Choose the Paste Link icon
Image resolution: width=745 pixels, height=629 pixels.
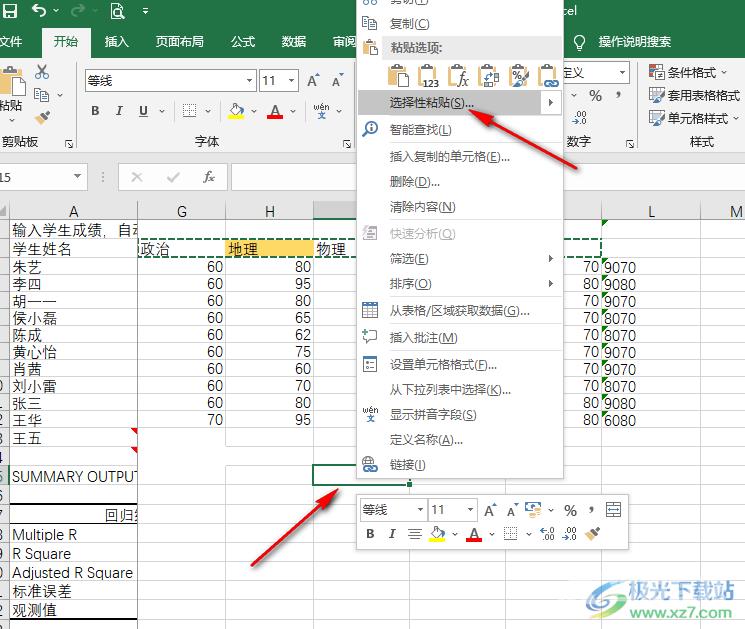[548, 76]
